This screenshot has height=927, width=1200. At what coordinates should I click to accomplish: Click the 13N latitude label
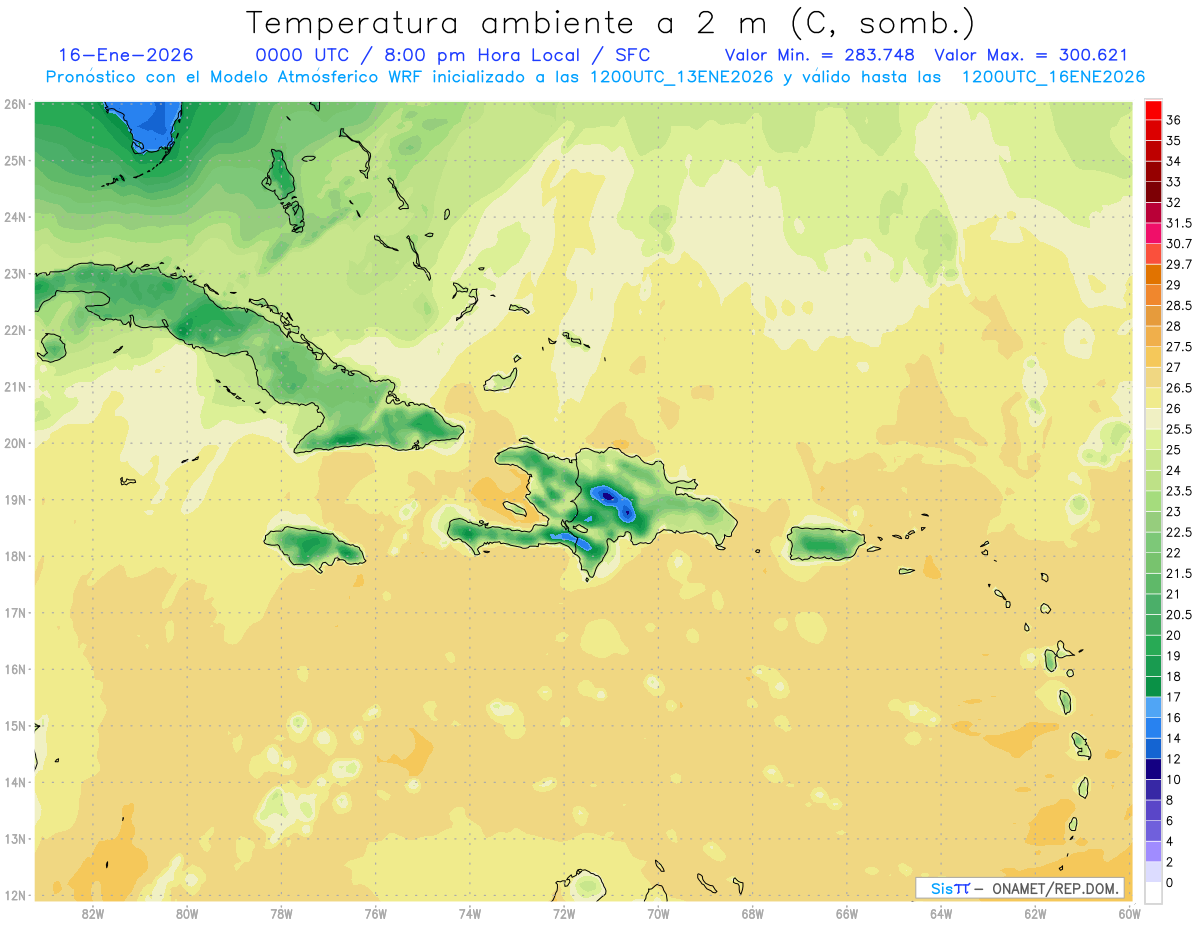14,839
